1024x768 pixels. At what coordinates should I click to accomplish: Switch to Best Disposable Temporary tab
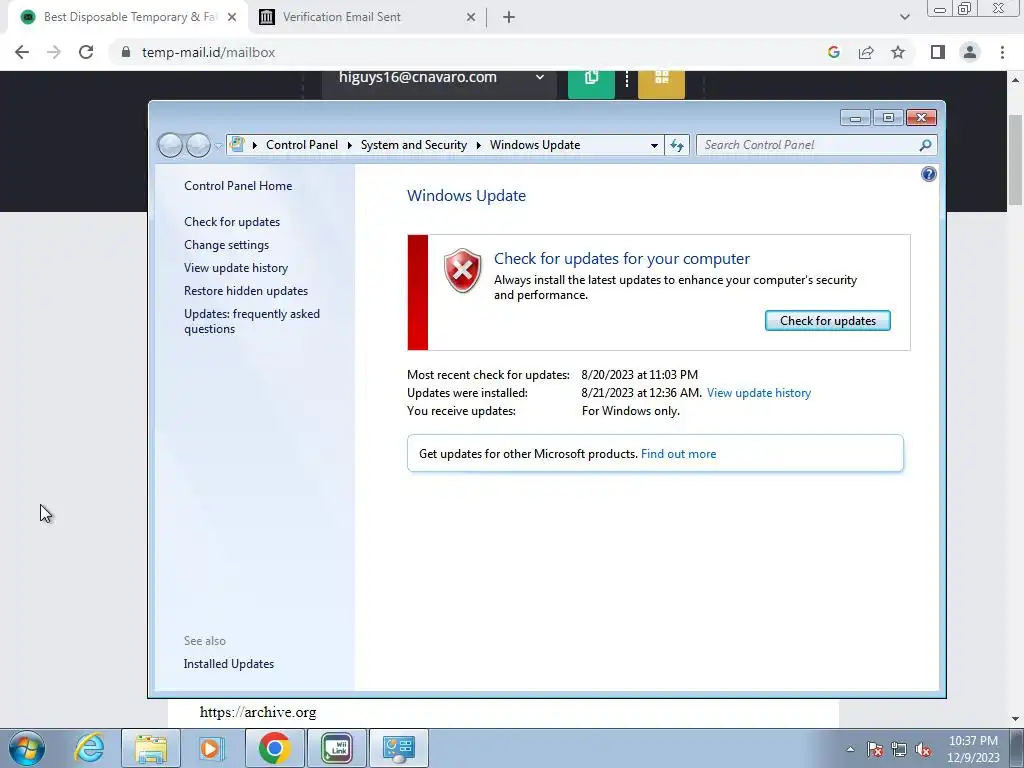pyautogui.click(x=128, y=17)
